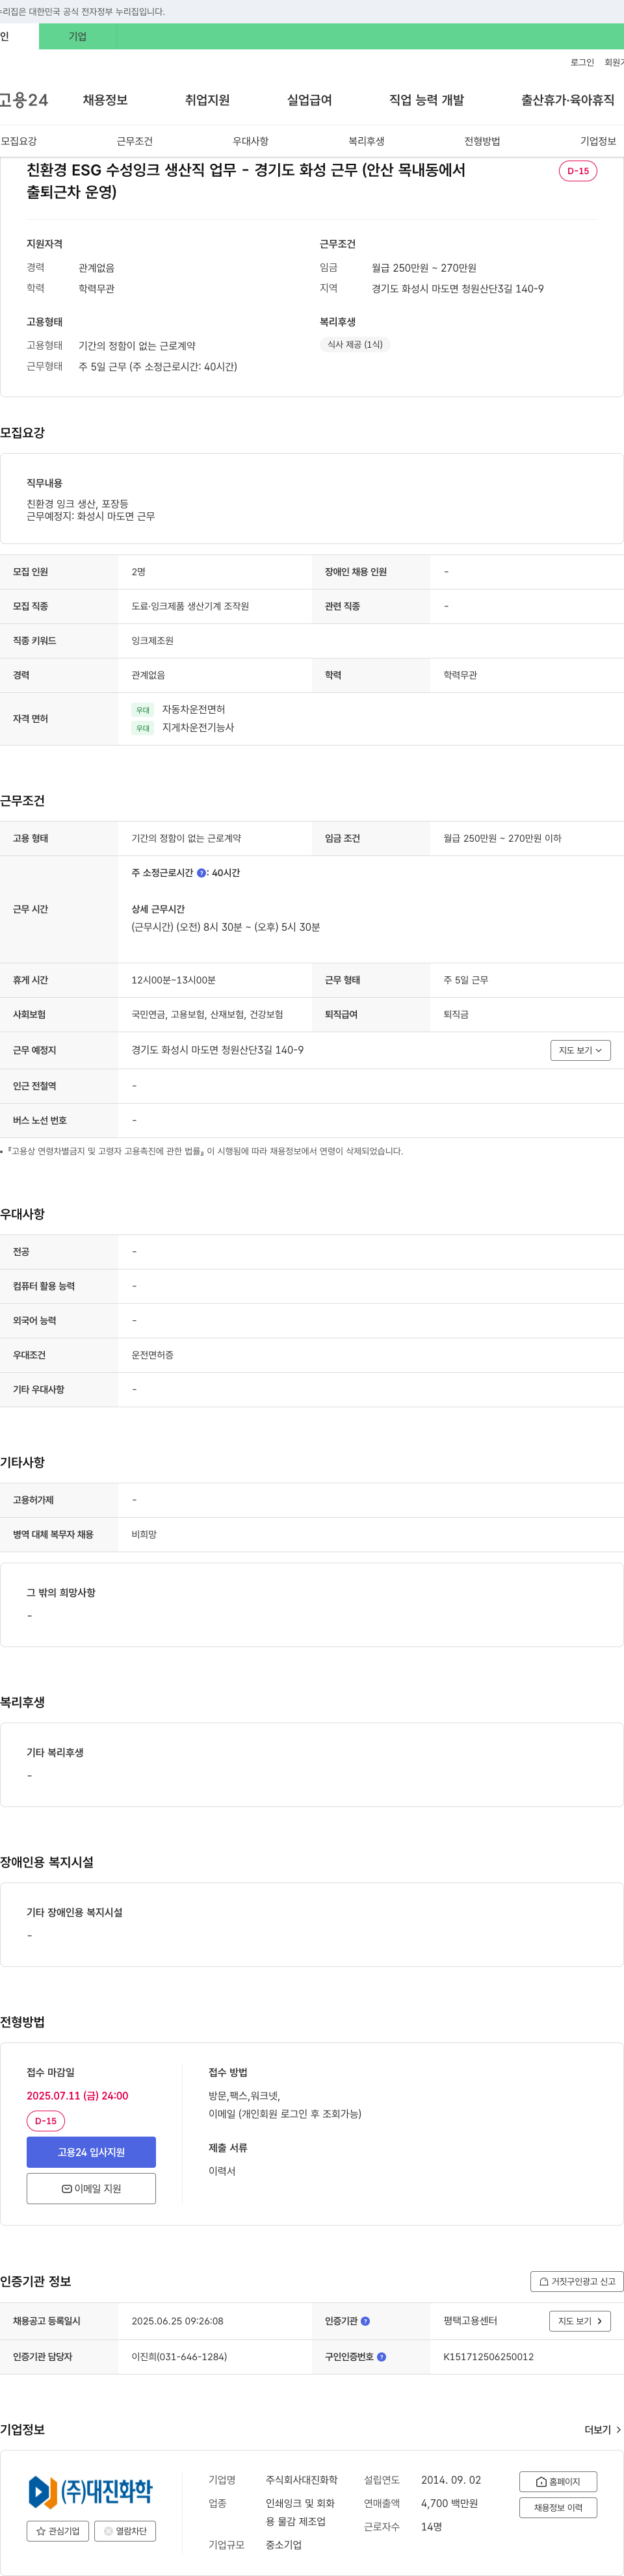Click the D-15 badge beside job title
This screenshot has height=2576, width=624.
coord(578,171)
